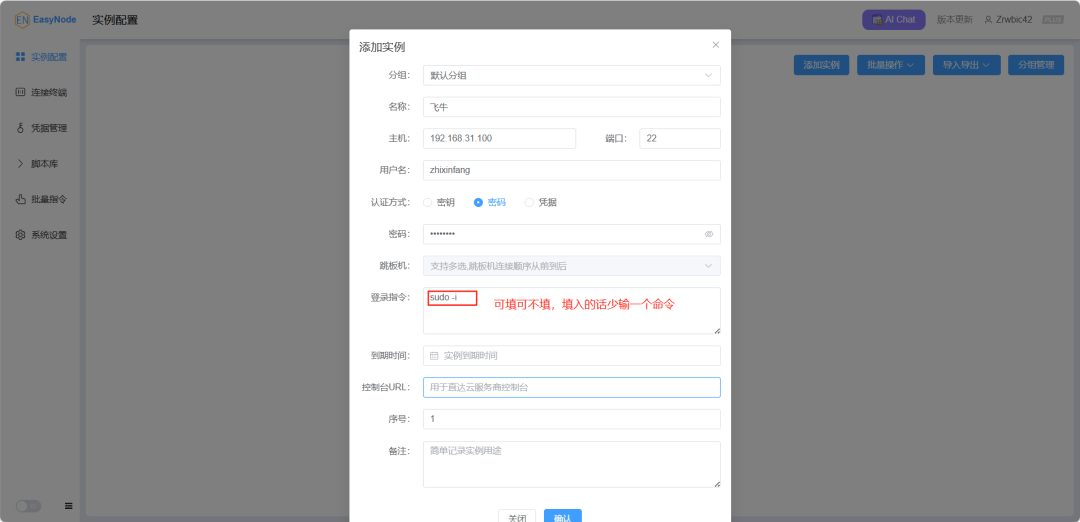The height and width of the screenshot is (522, 1080).
Task: Expand 脚本库 in the sidebar
Action: (x=41, y=164)
